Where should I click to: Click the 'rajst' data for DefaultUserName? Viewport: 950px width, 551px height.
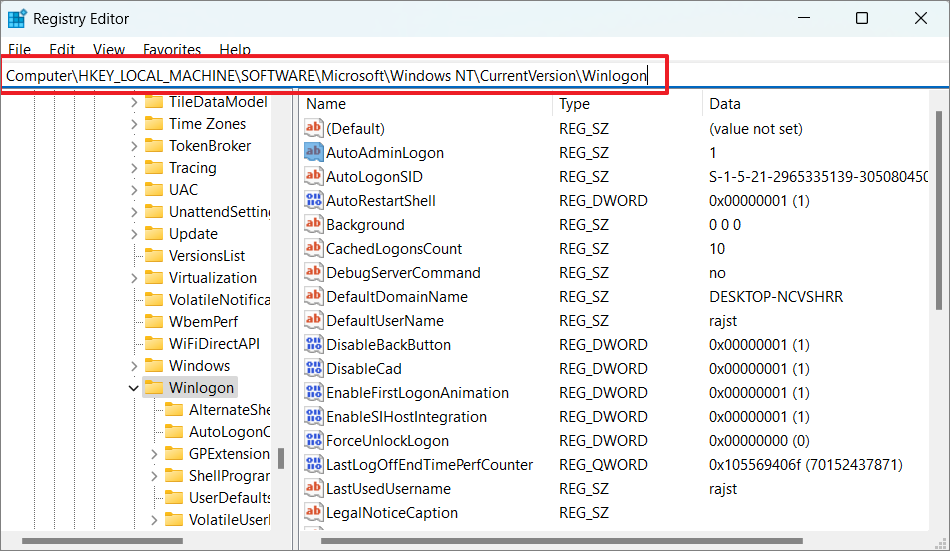(723, 321)
